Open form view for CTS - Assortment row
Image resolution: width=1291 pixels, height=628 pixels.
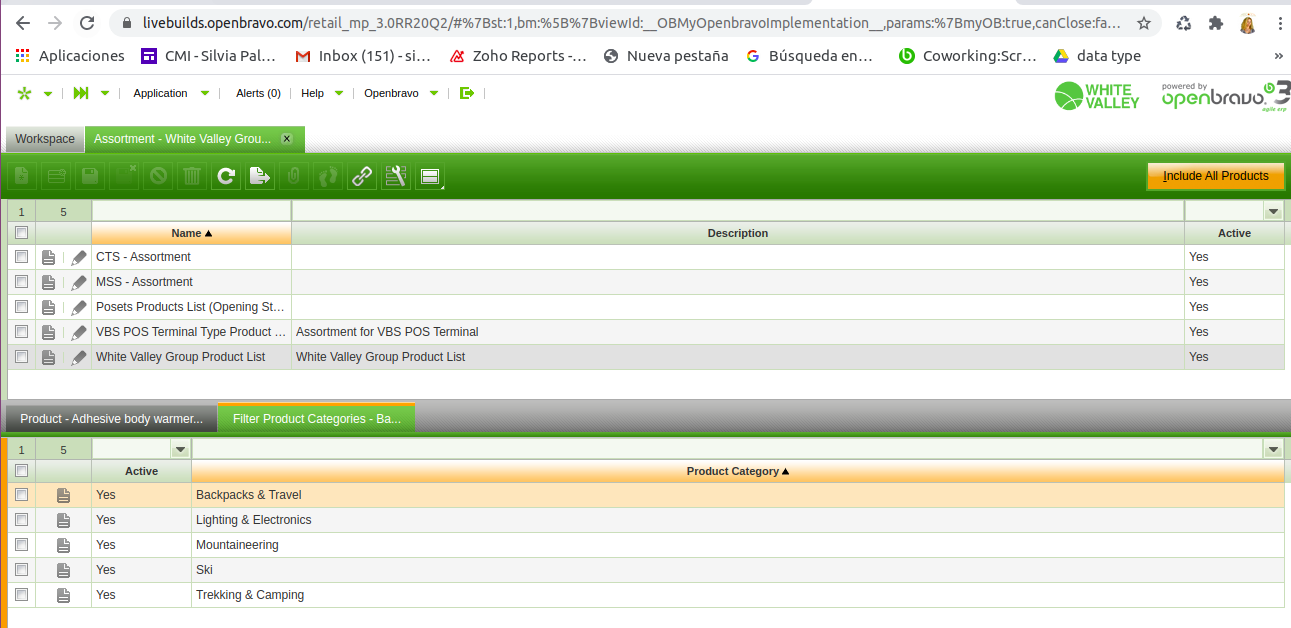[x=48, y=257]
